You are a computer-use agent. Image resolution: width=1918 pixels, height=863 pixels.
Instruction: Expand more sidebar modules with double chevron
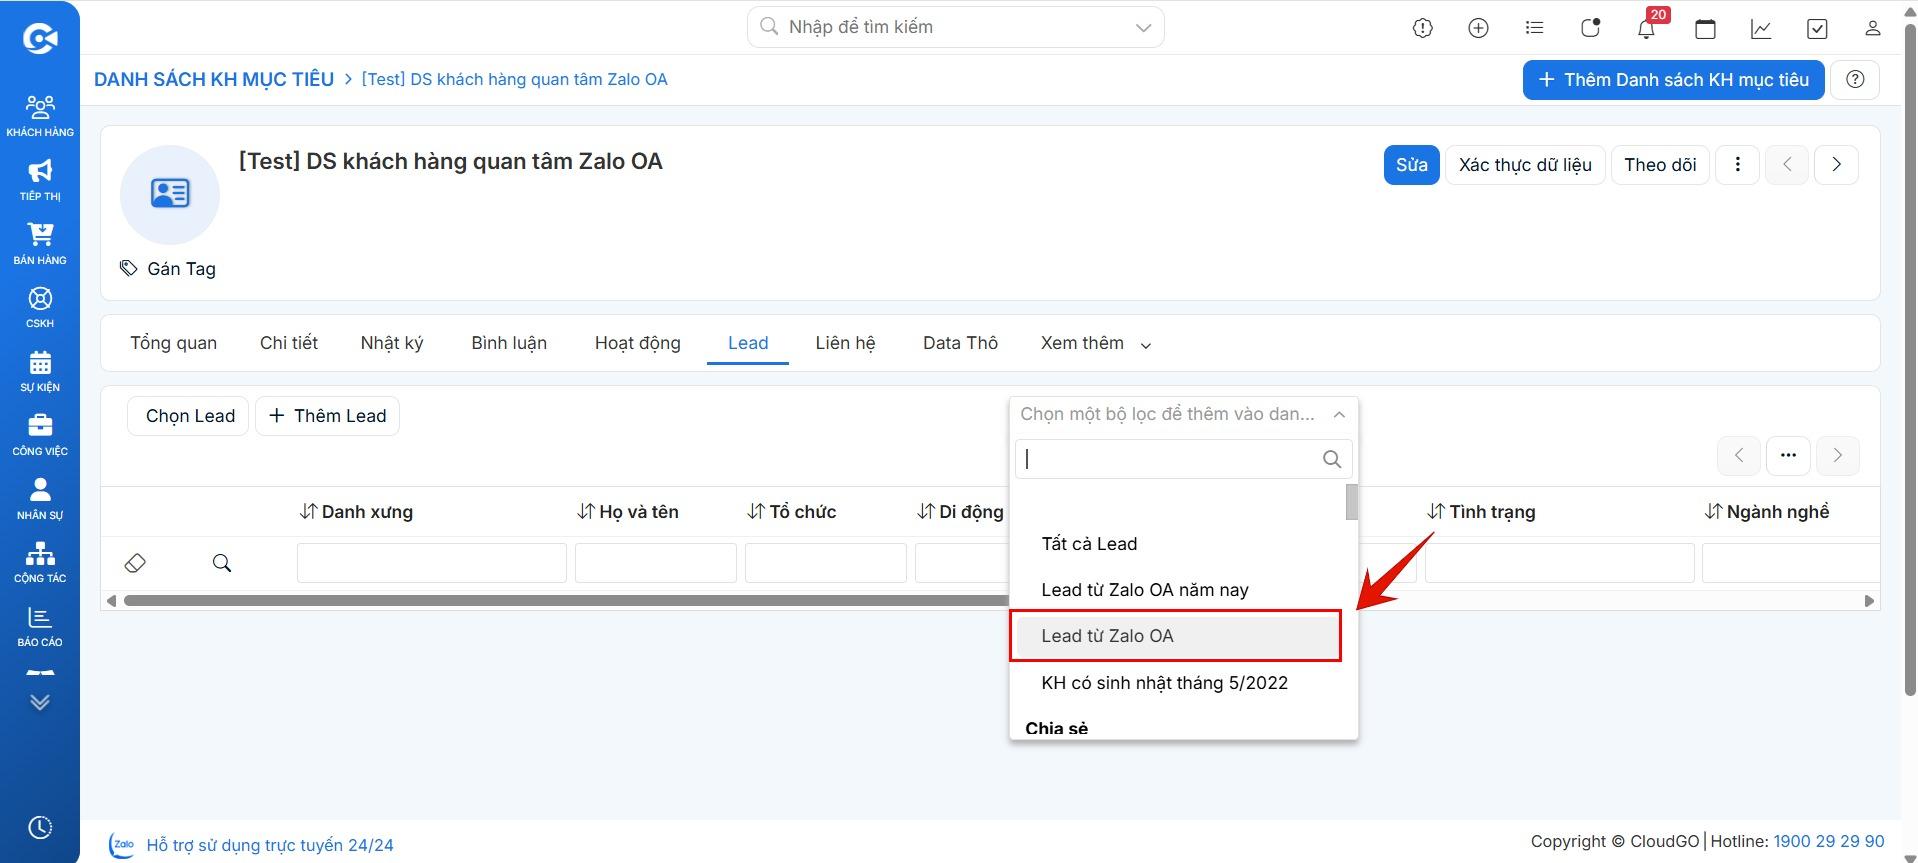40,702
